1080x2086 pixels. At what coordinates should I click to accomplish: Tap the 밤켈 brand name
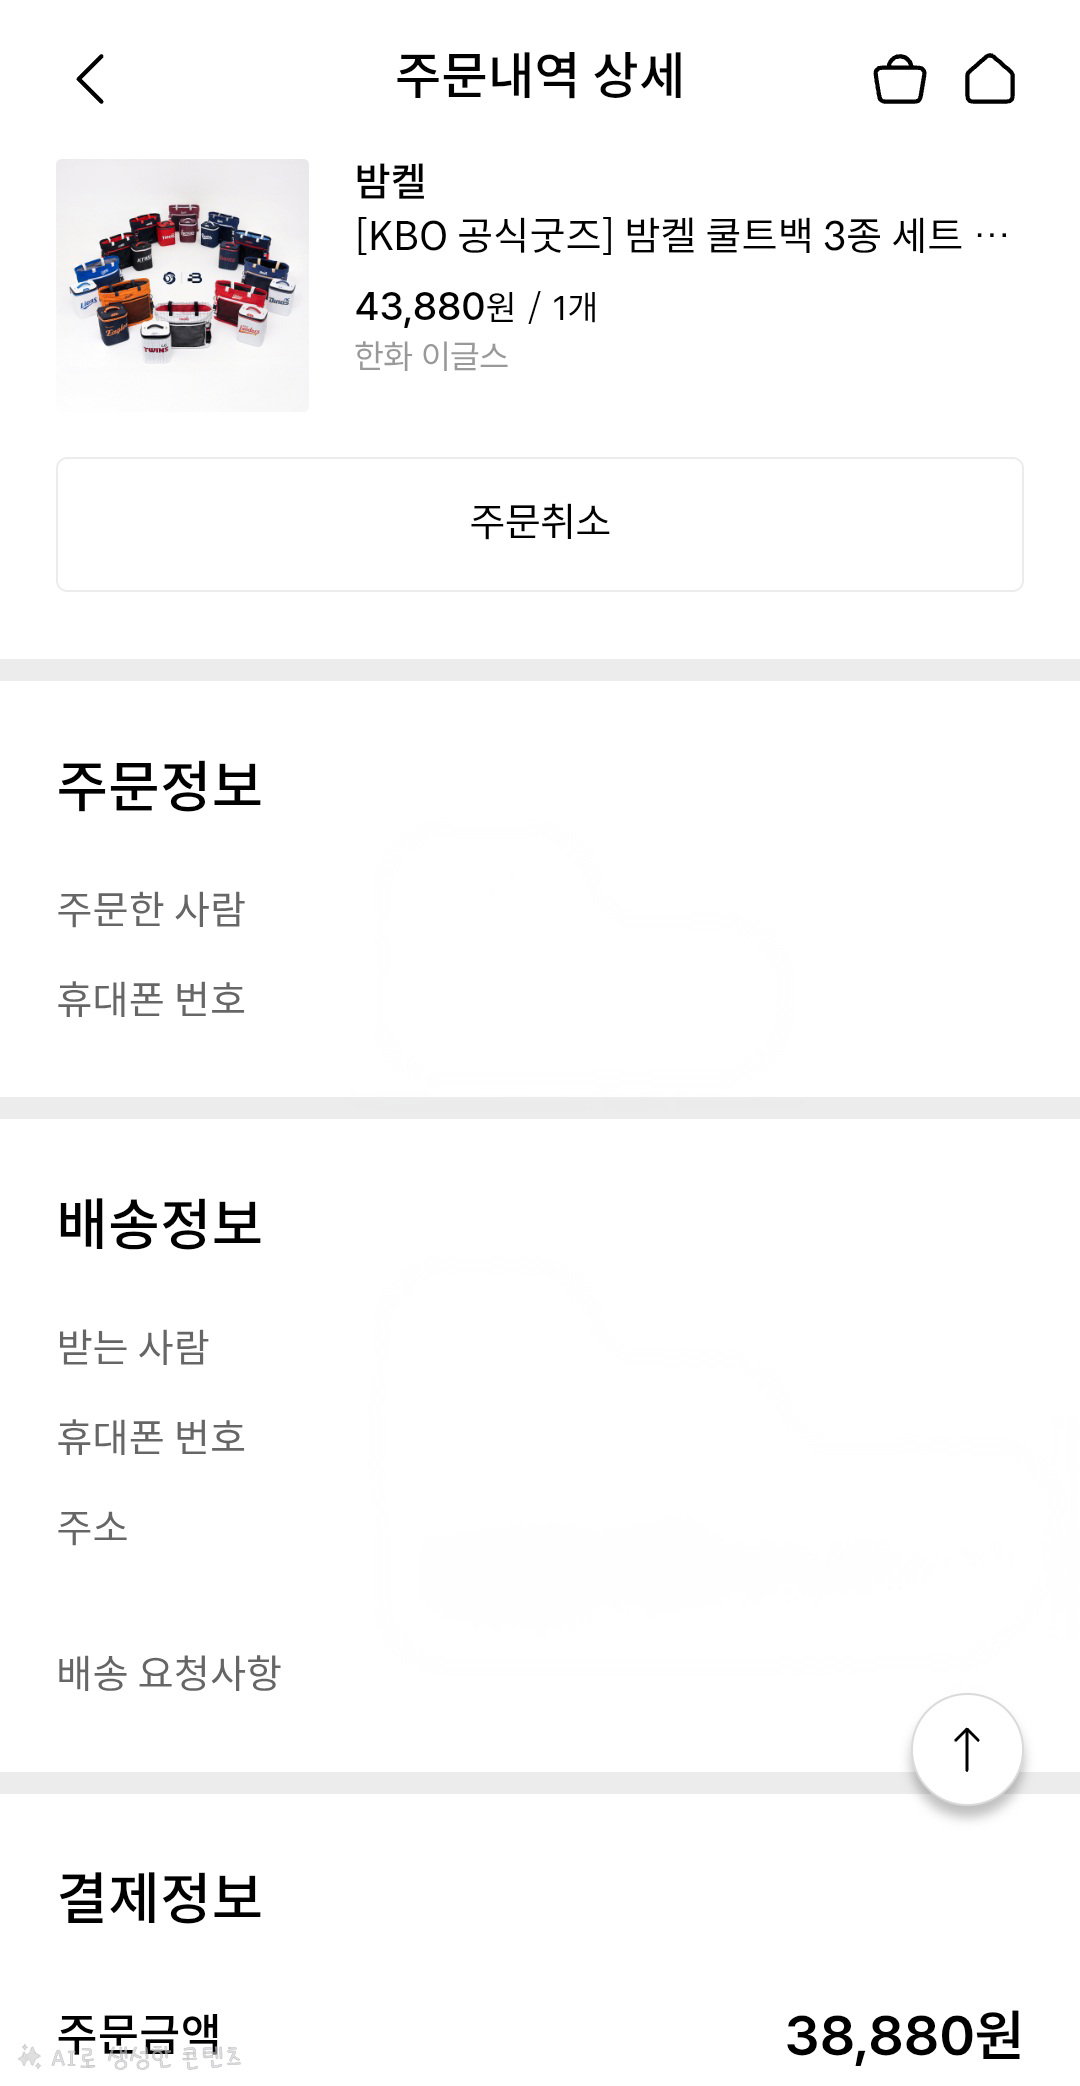click(x=391, y=181)
